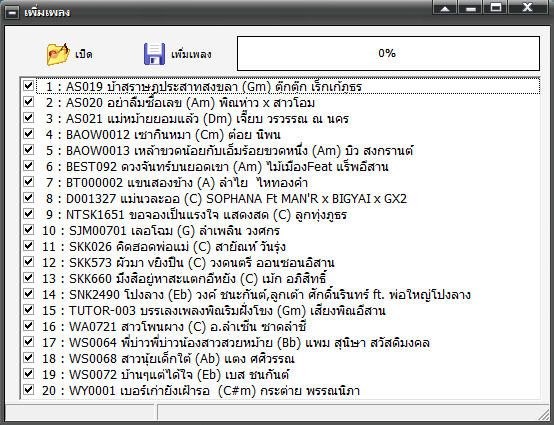
Task: Toggle checkbox for song 5 BAOW0013
Action: [x=28, y=150]
